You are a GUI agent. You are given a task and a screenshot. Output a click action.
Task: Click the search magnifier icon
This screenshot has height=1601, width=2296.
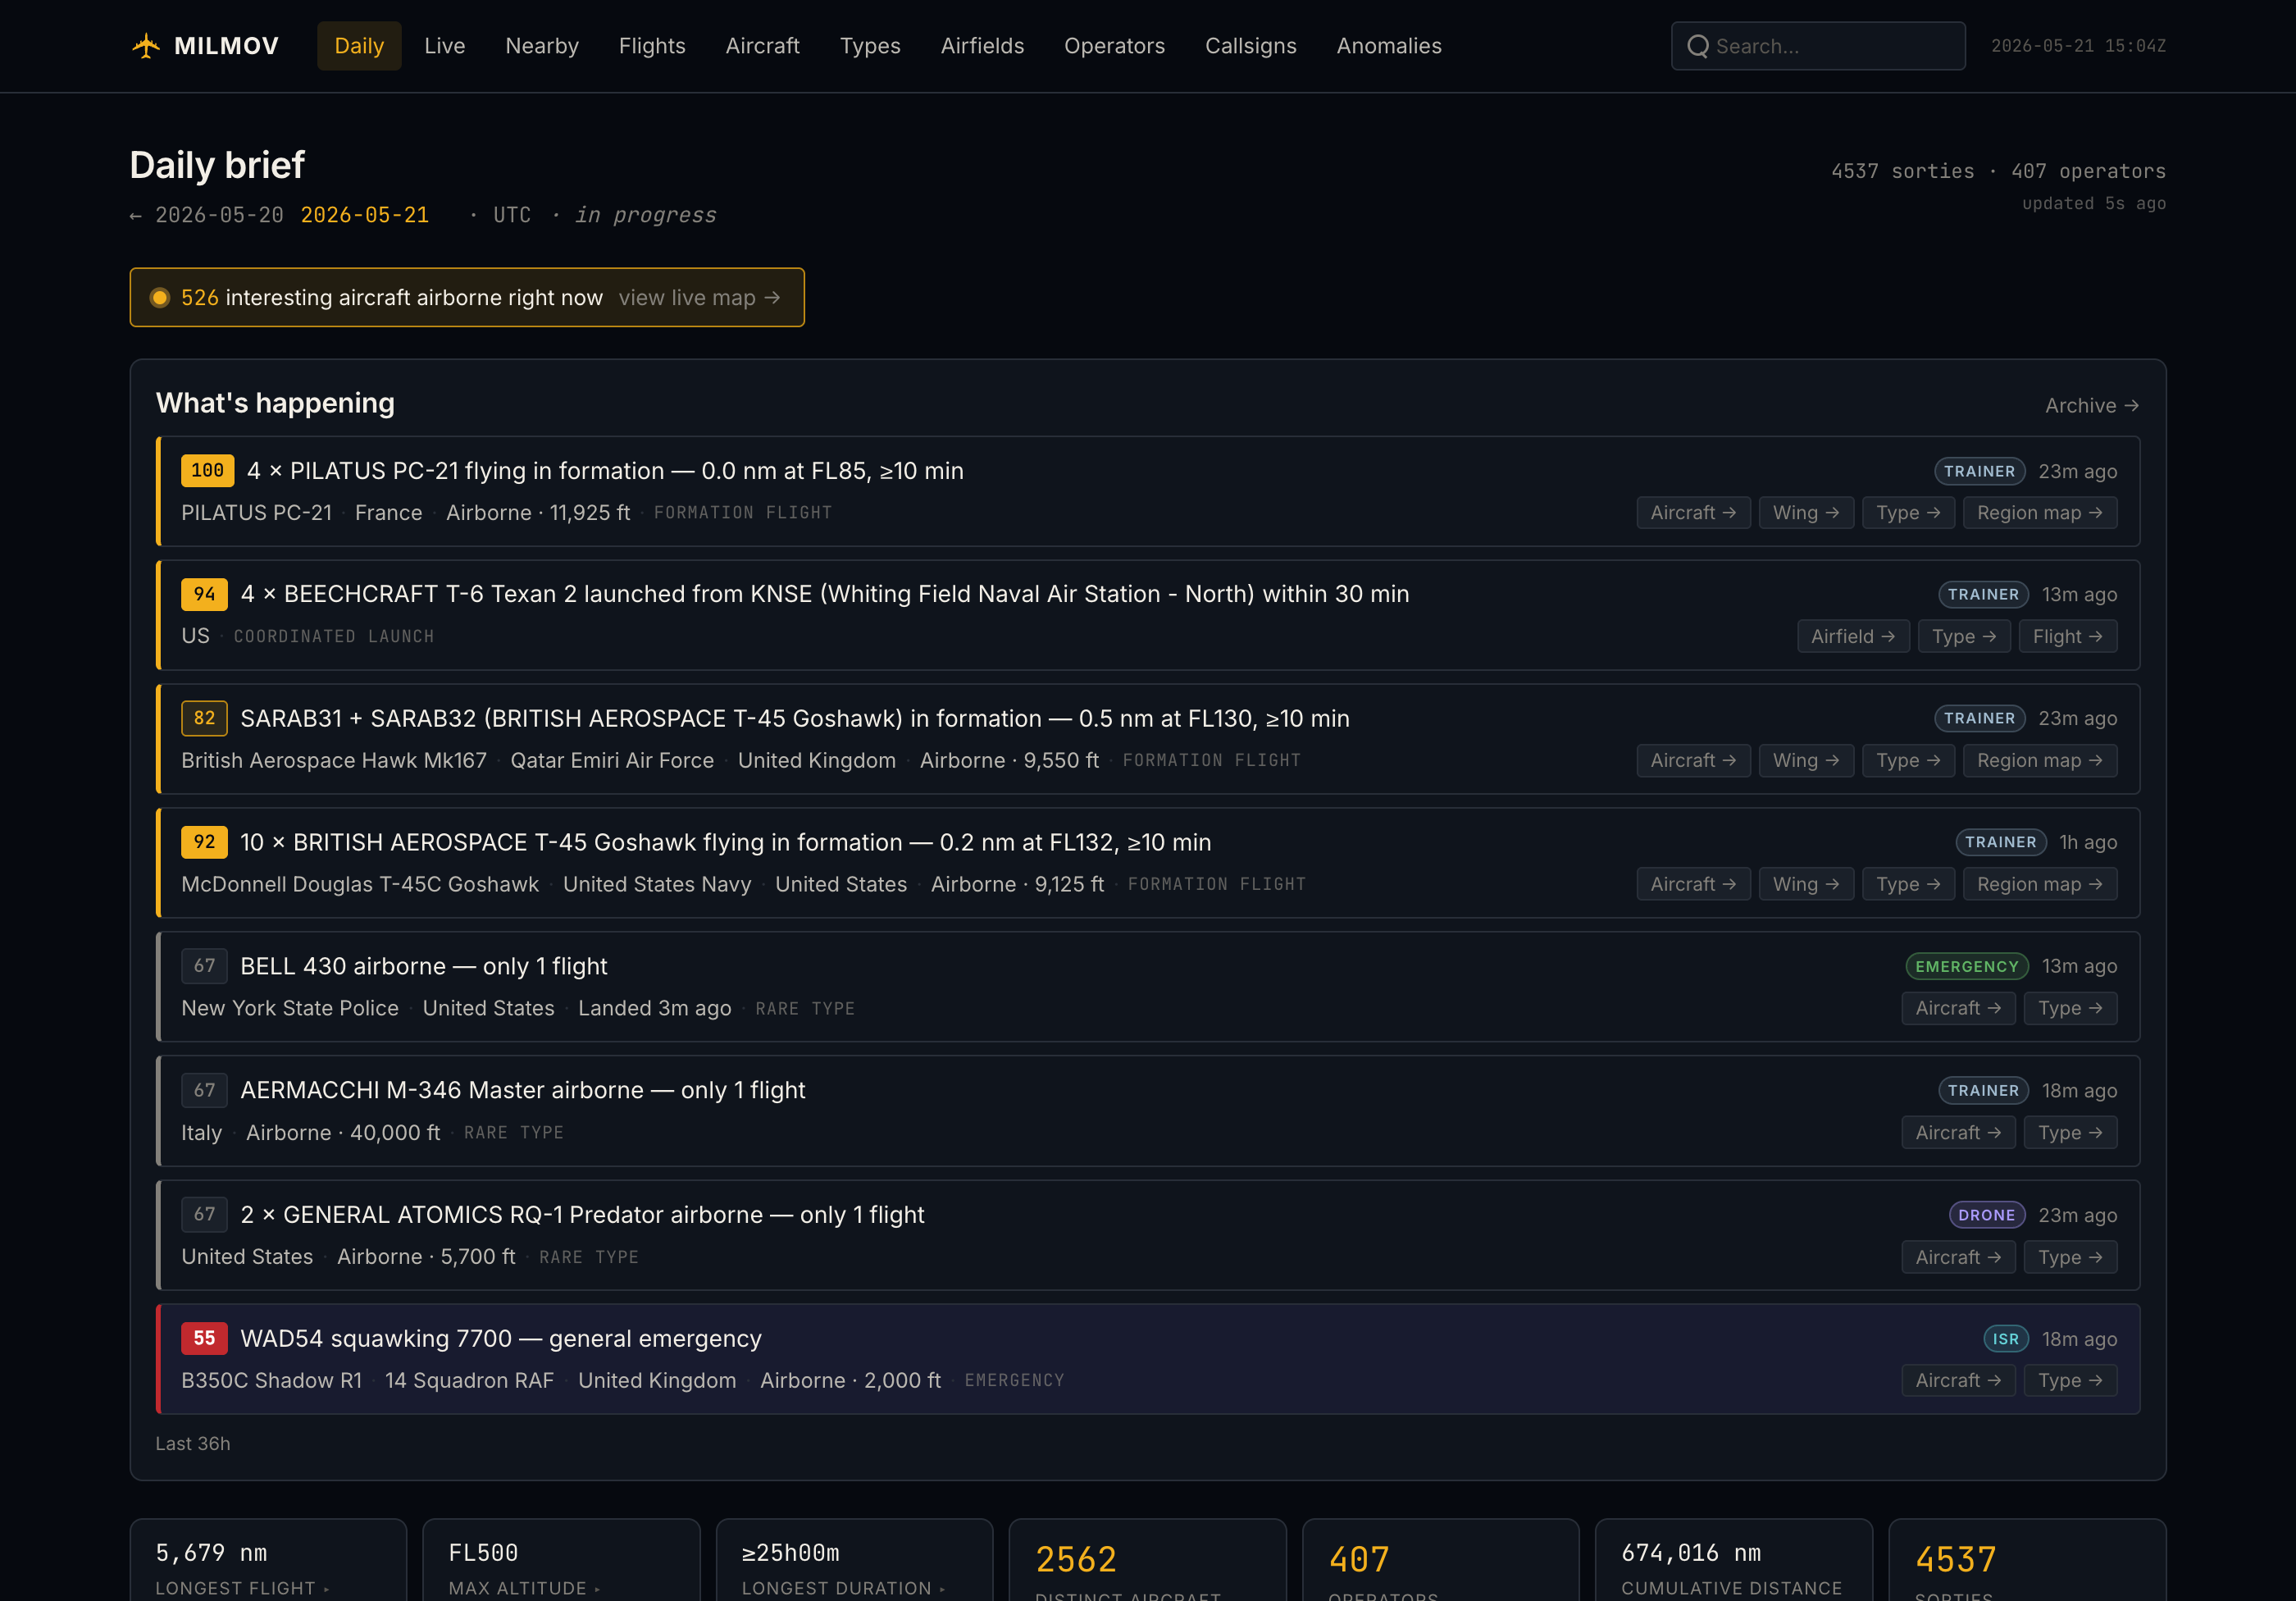click(x=1698, y=46)
